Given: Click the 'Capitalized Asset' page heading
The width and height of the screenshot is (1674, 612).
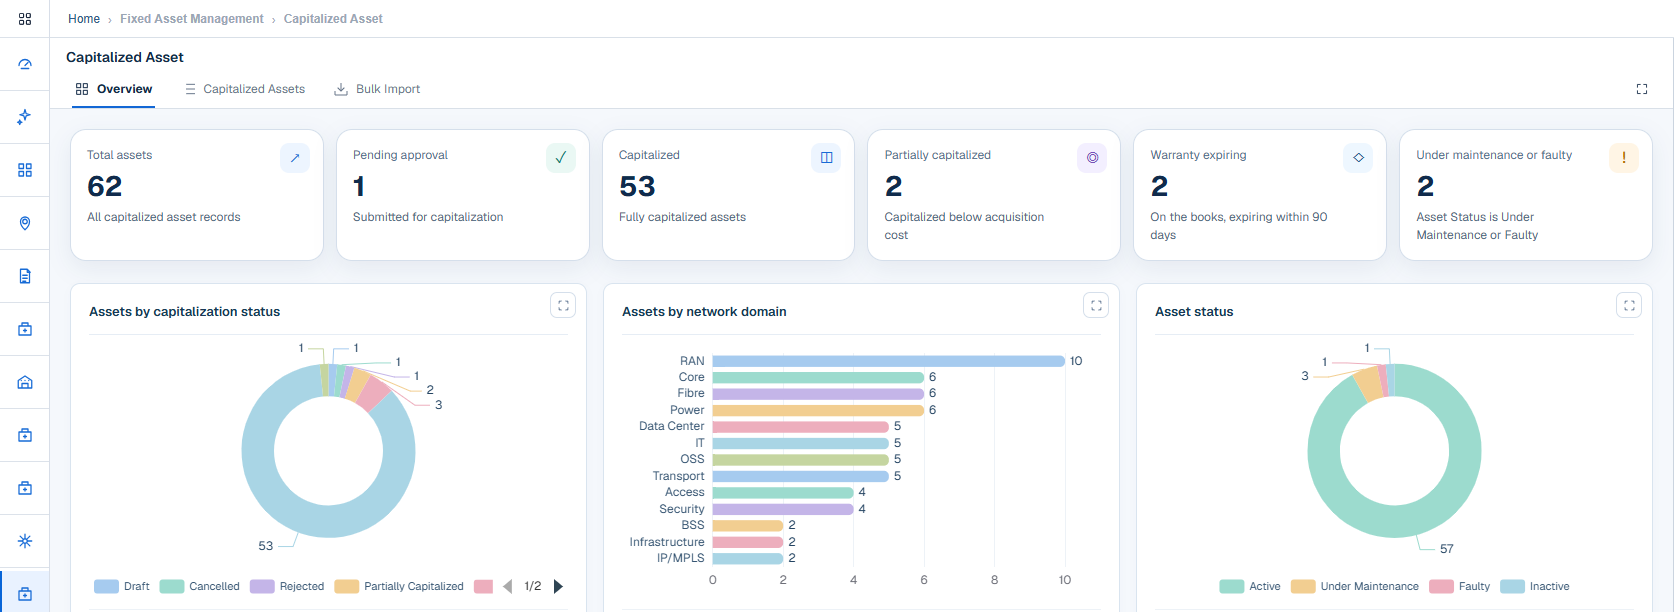Looking at the screenshot, I should click(125, 57).
